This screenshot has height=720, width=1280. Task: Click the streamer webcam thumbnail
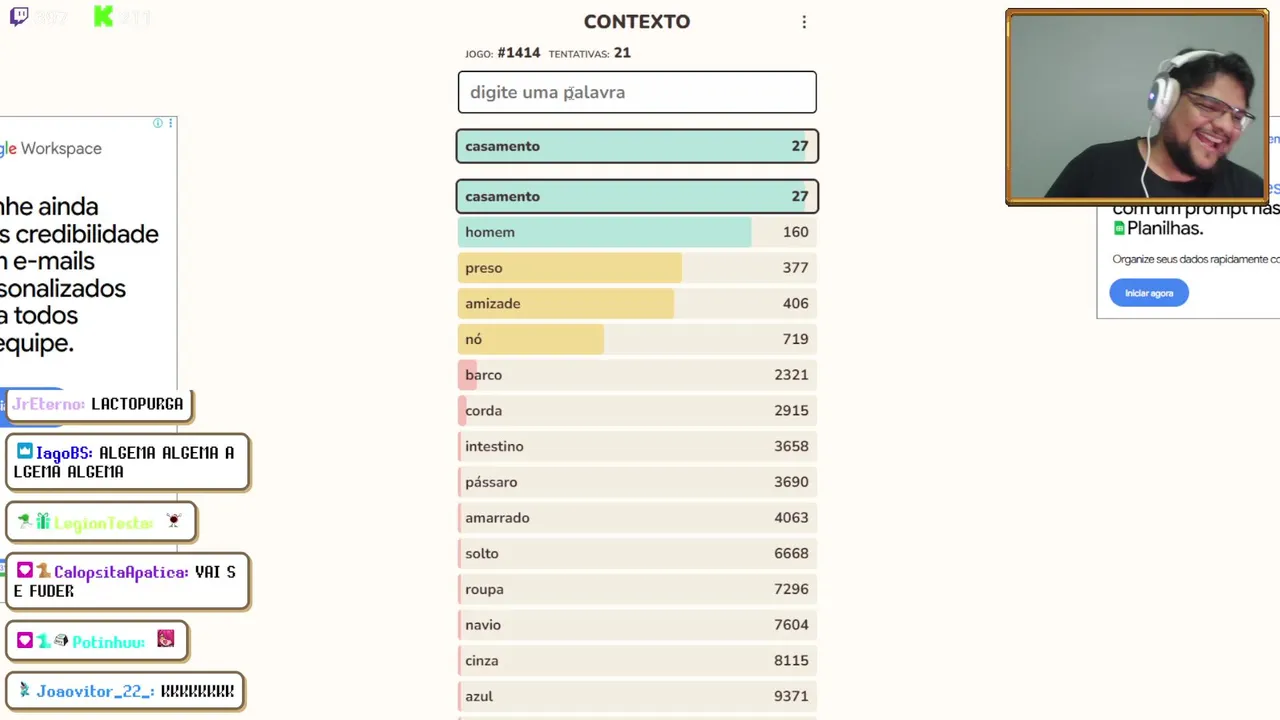point(1137,107)
